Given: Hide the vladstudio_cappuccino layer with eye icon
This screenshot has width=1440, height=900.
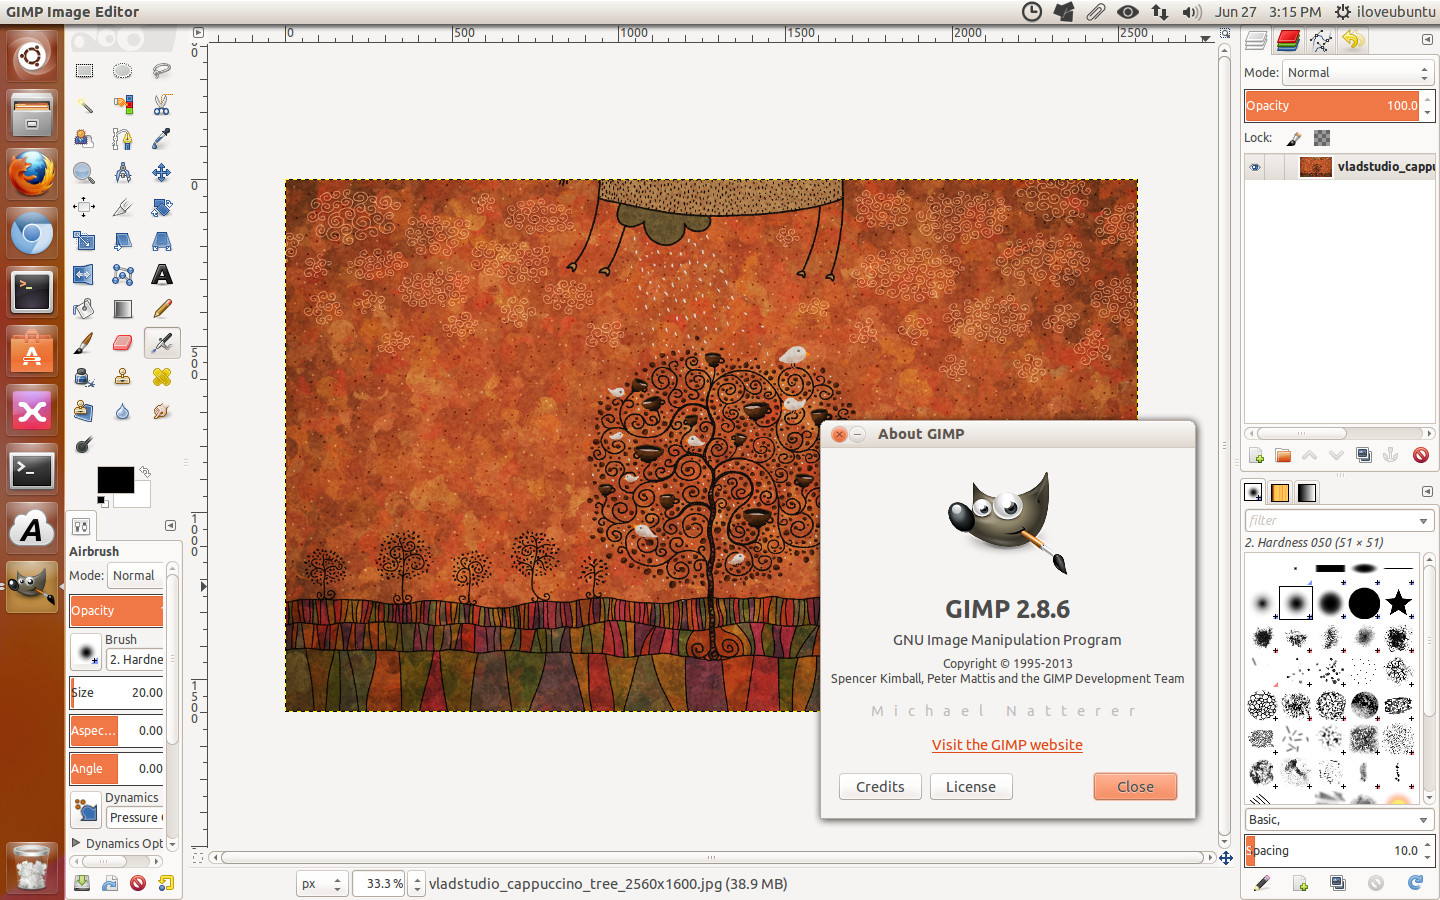Looking at the screenshot, I should click(x=1254, y=167).
